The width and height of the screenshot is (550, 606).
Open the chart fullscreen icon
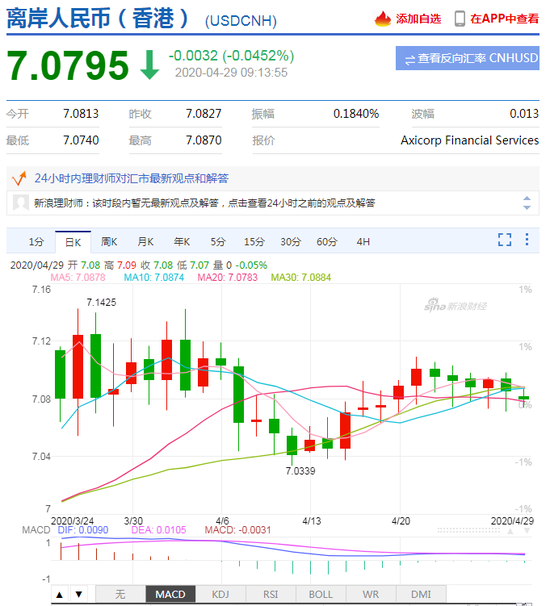click(504, 240)
